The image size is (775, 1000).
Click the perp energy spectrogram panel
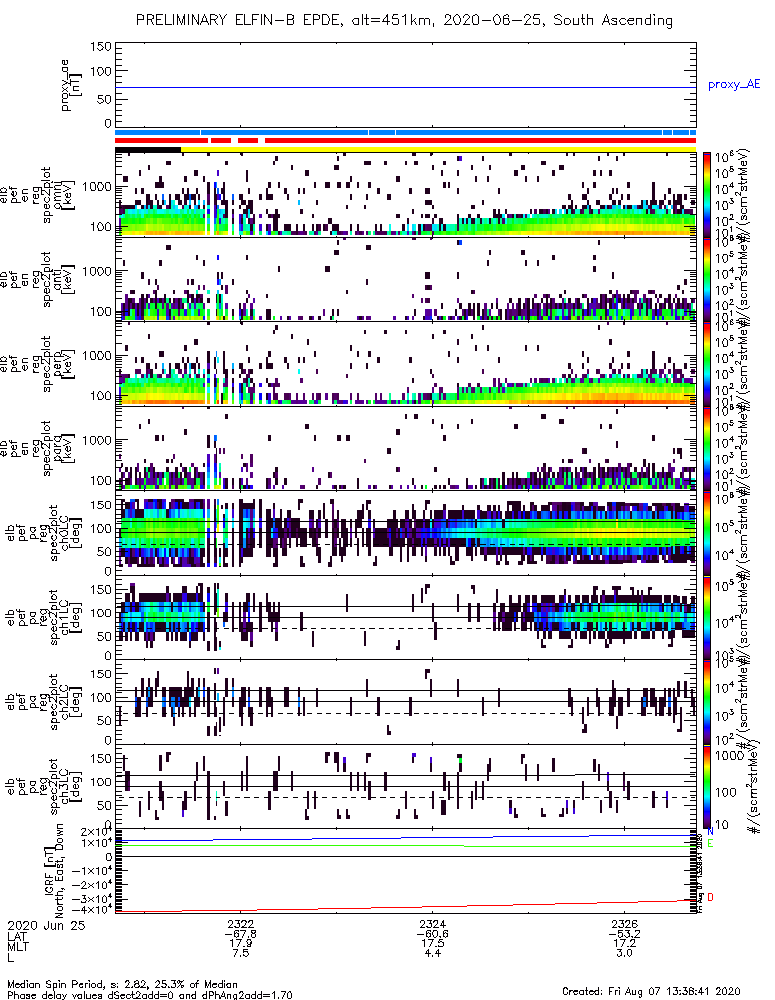point(405,364)
